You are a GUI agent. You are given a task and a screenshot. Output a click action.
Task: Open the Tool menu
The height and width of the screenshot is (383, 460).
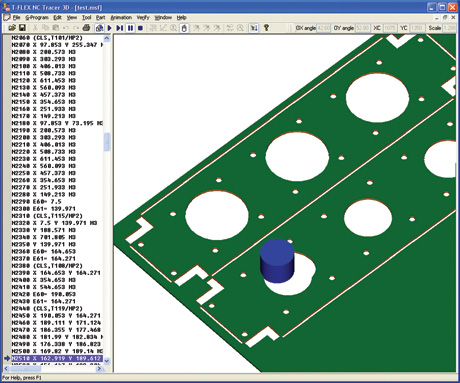(87, 17)
